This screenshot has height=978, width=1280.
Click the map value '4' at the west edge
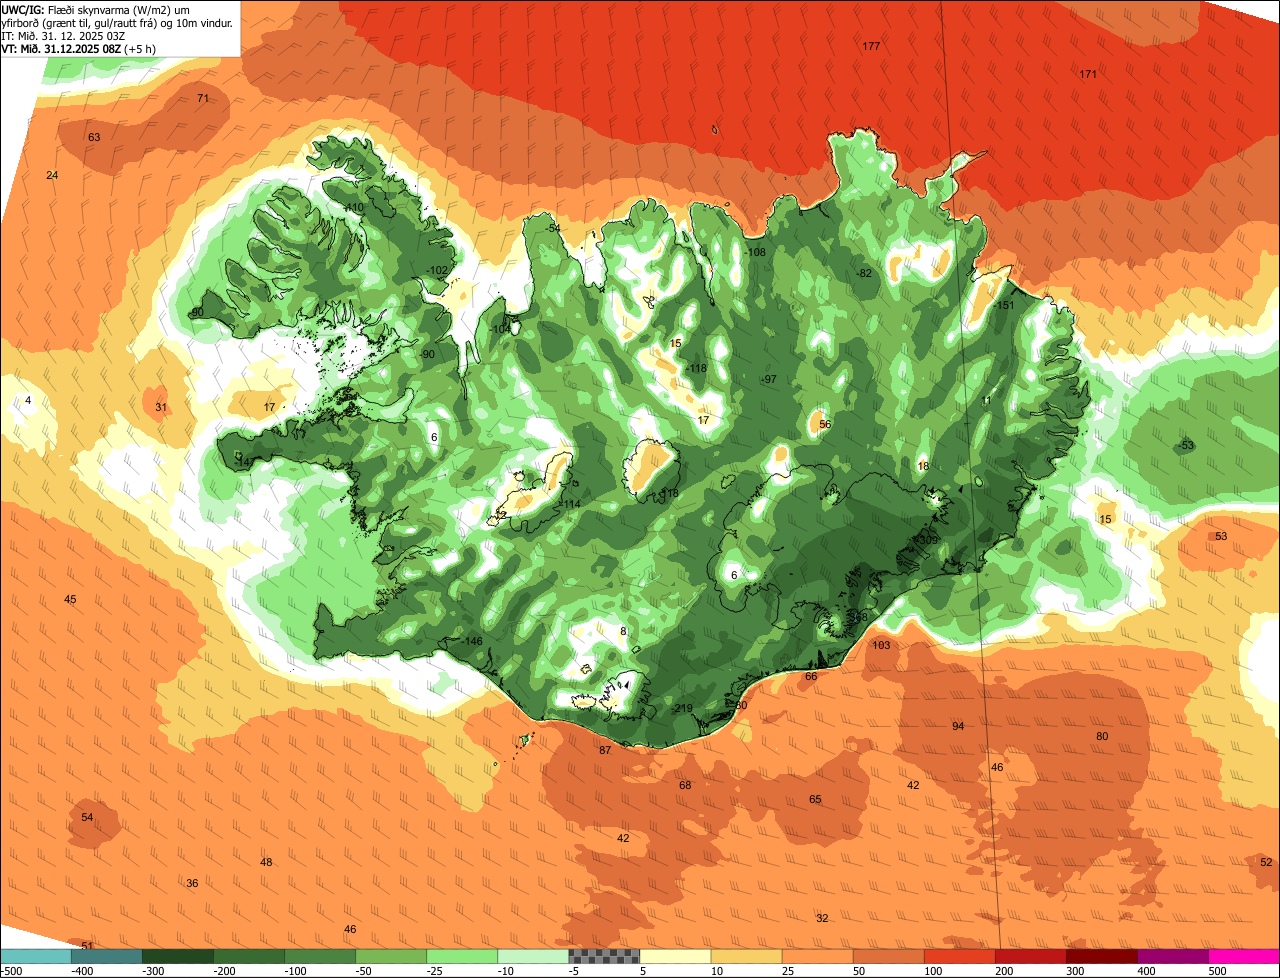click(x=28, y=400)
